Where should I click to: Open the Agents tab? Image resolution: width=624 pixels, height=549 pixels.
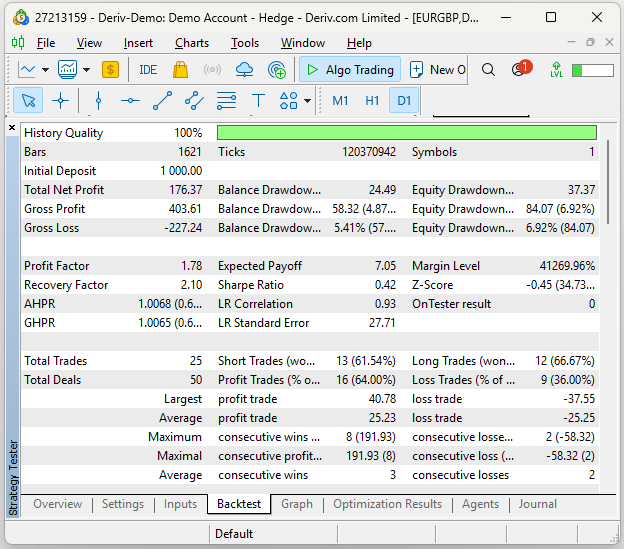(480, 504)
